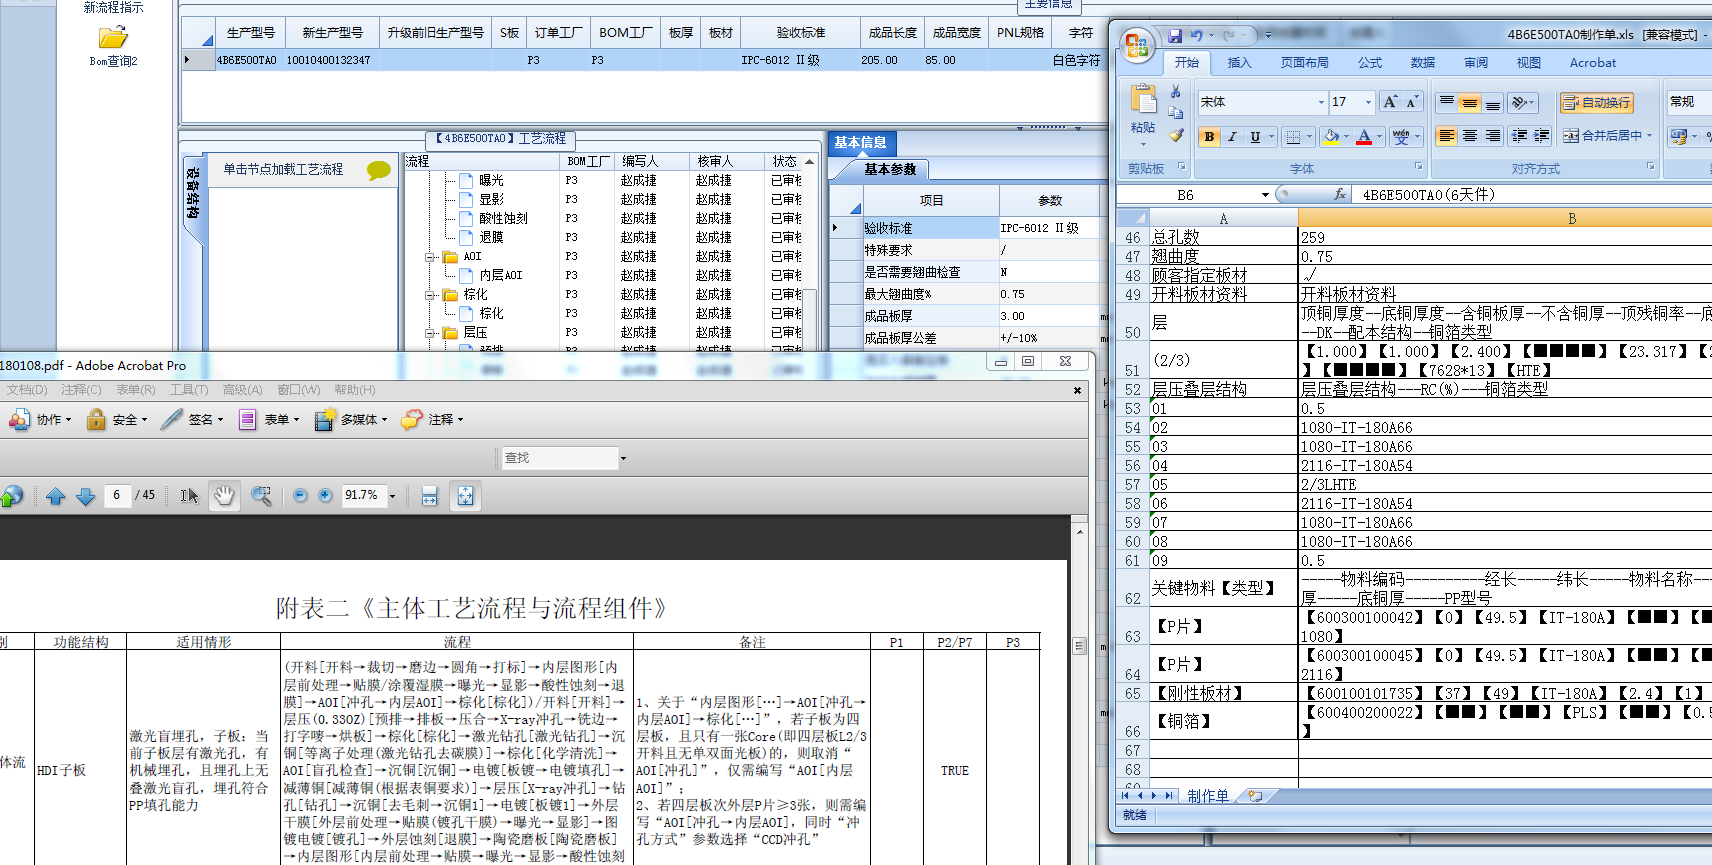Click the phonetic guide wén icon
The height and width of the screenshot is (865, 1712).
click(x=1400, y=137)
